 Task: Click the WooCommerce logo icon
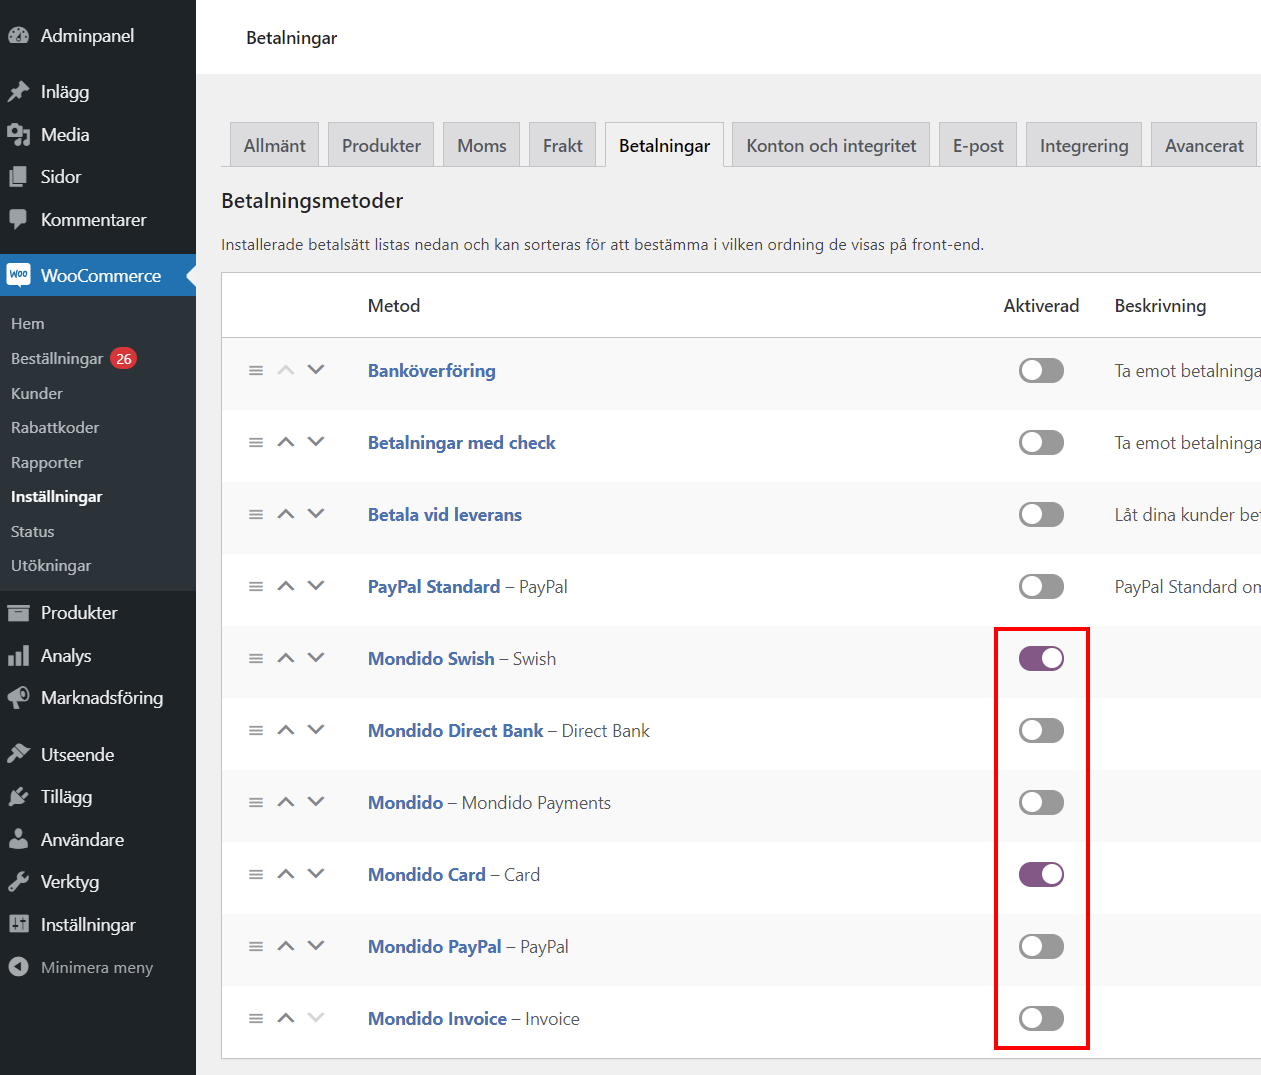[x=18, y=275]
